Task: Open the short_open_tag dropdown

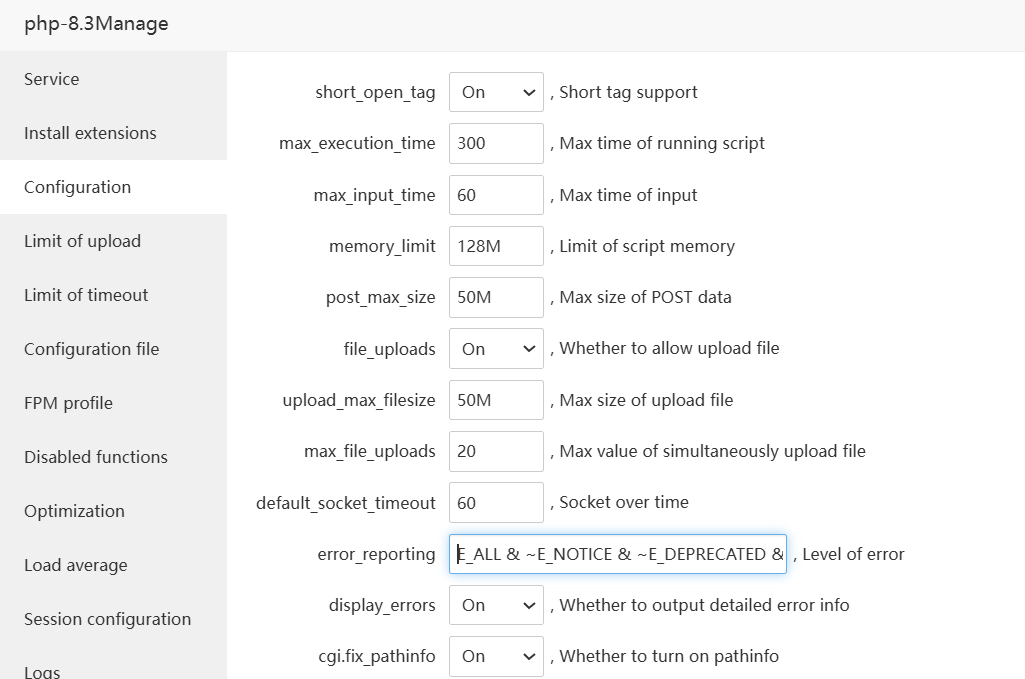Action: (x=496, y=92)
